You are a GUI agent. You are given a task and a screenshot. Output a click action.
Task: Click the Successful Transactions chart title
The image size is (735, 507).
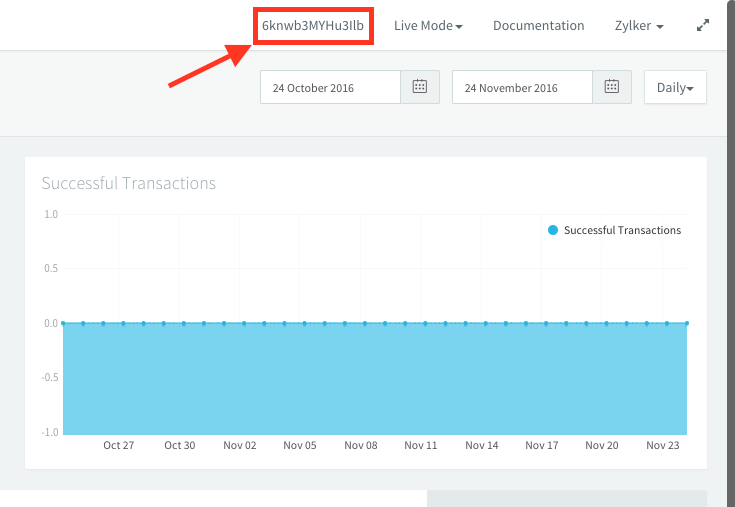pyautogui.click(x=128, y=183)
